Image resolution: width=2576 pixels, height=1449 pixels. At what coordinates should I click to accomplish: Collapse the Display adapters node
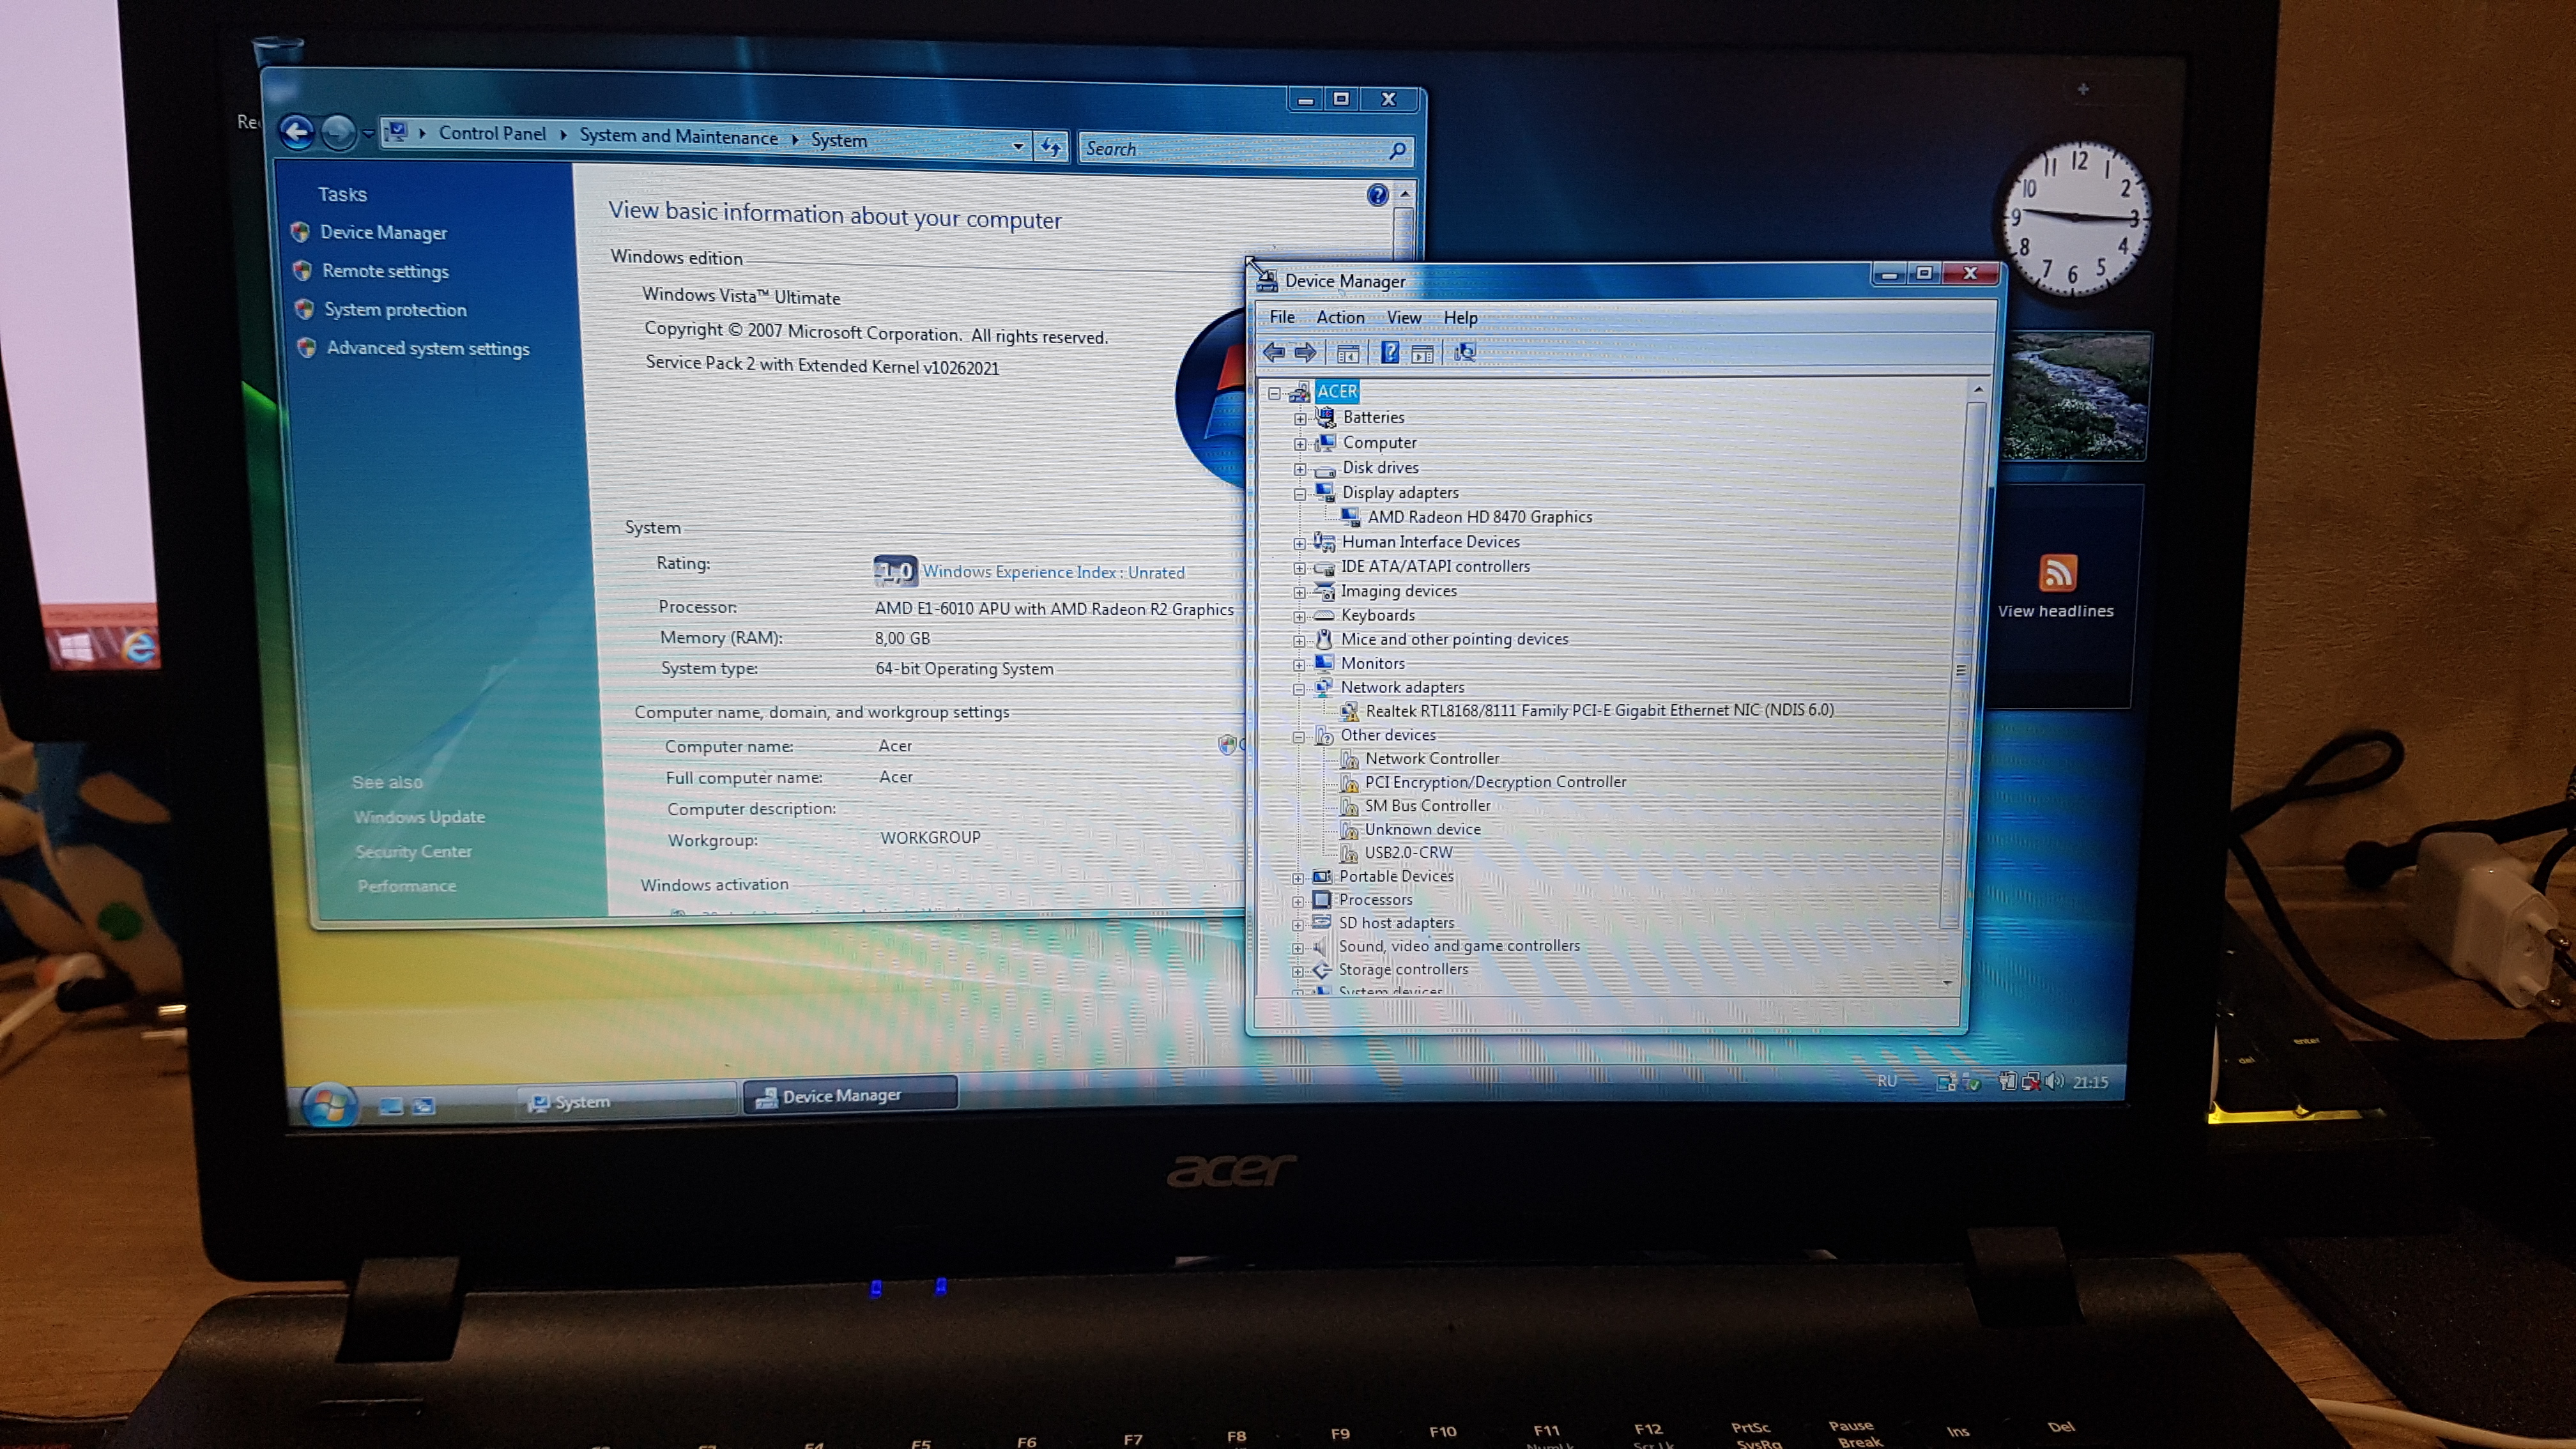[1300, 494]
